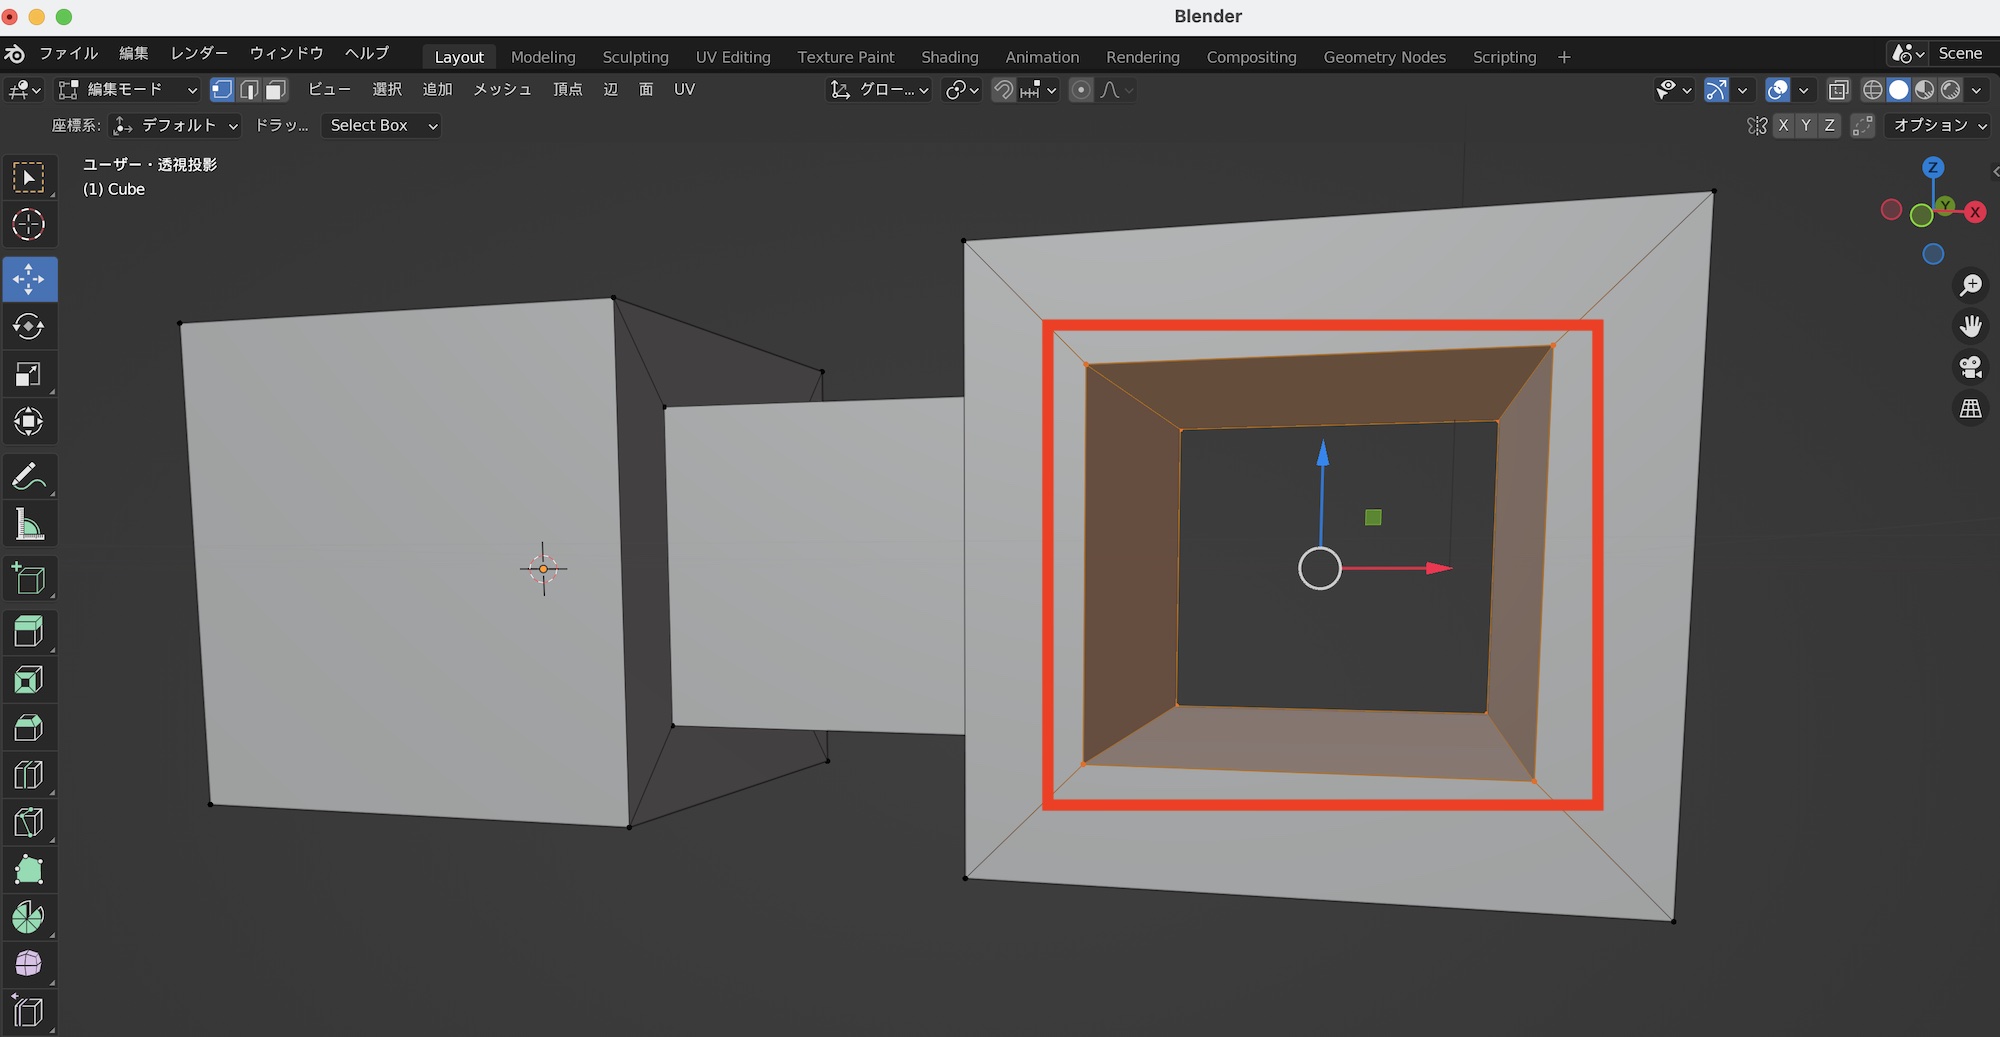Toggle X-ray view
Screen dimensions: 2000x1037
tap(1838, 90)
